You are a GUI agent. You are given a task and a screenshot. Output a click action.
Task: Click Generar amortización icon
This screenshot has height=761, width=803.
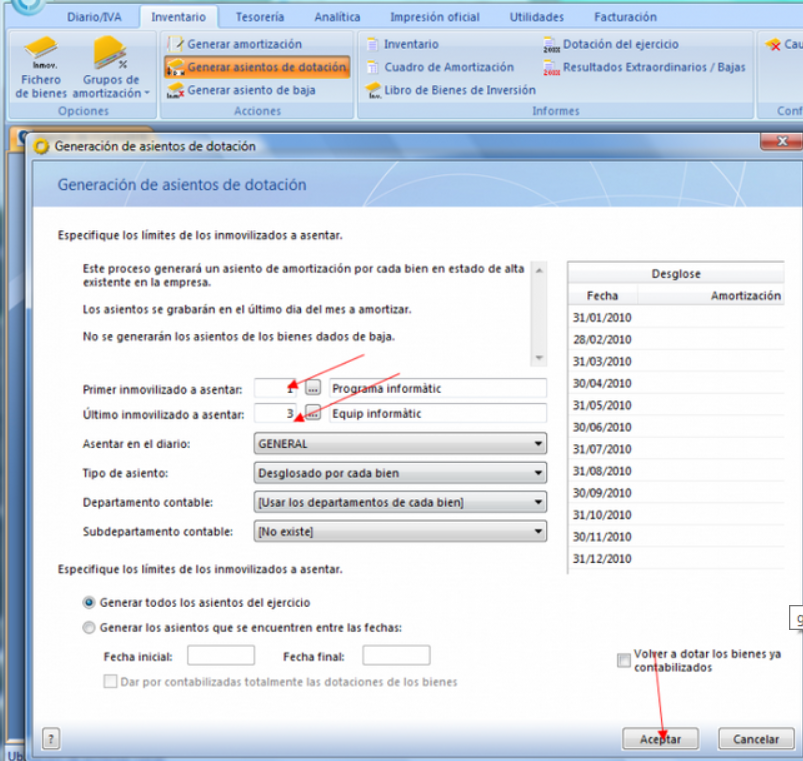click(176, 44)
